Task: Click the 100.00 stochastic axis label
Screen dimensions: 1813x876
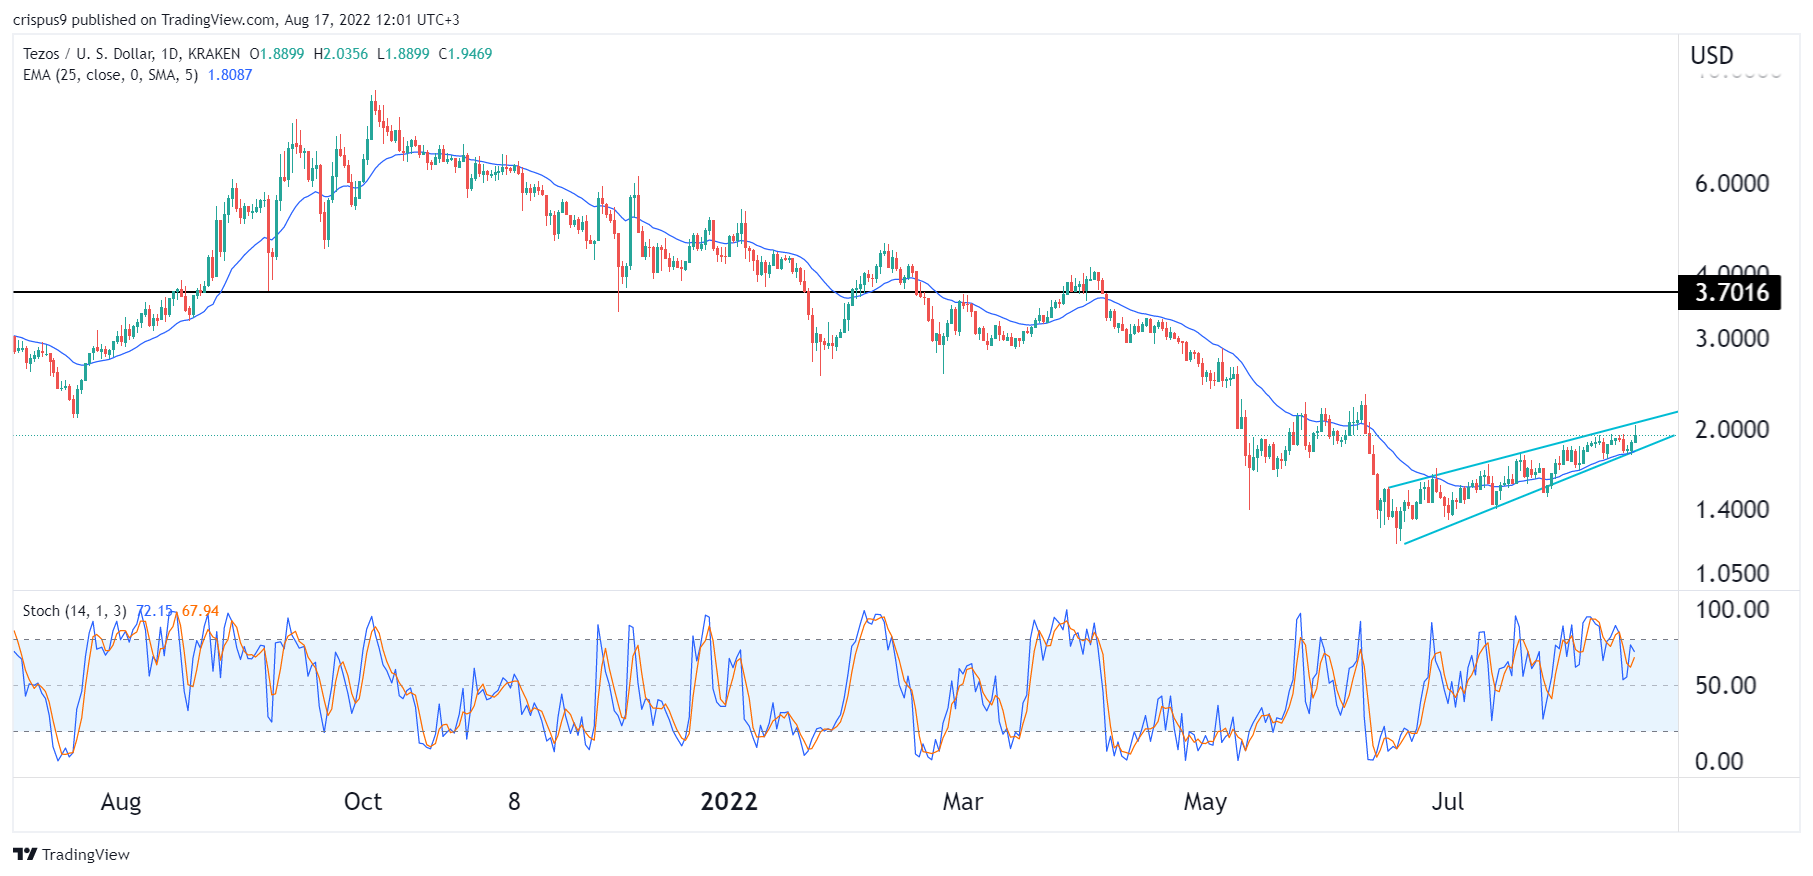Action: click(1732, 609)
